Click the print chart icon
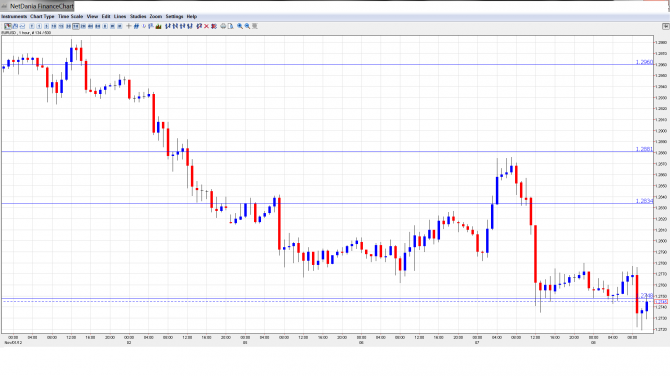Image resolution: width=670 pixels, height=376 pixels. point(223,26)
